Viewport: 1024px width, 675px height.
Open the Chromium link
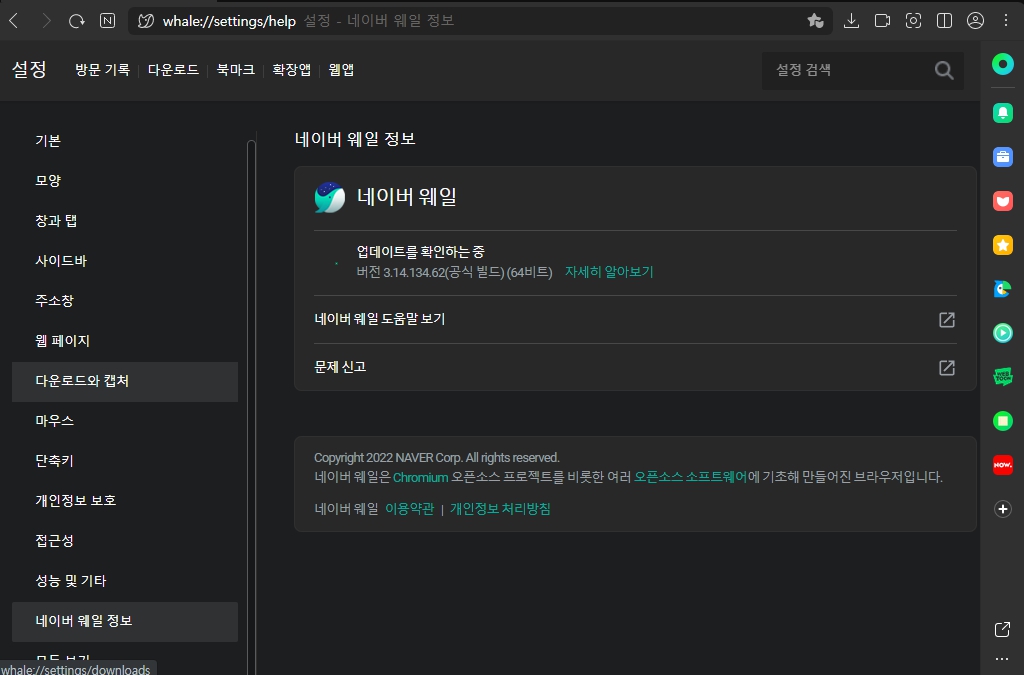(x=421, y=477)
